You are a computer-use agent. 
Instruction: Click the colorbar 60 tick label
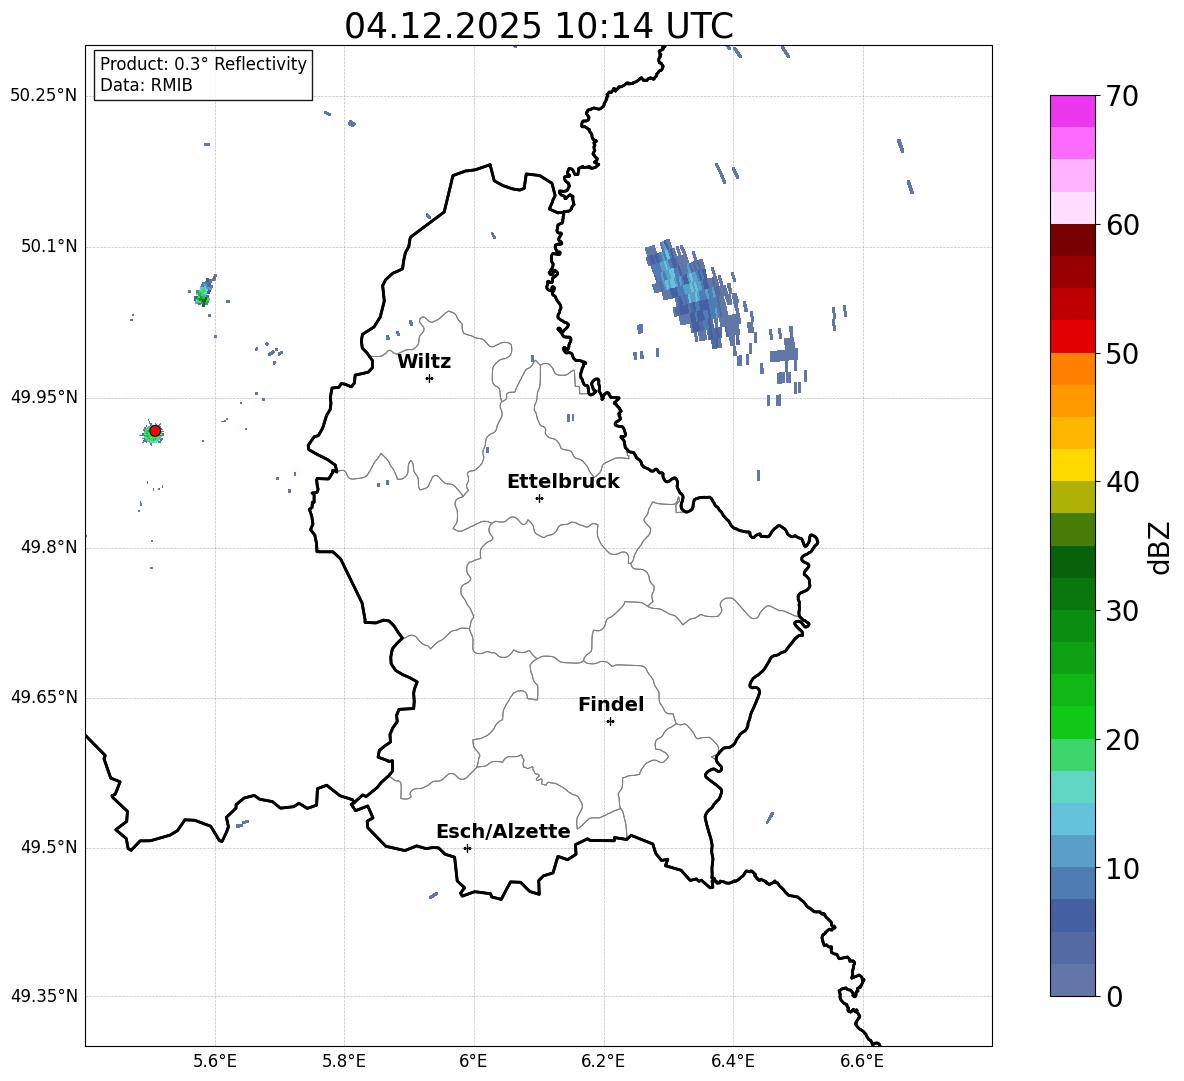pos(1122,225)
